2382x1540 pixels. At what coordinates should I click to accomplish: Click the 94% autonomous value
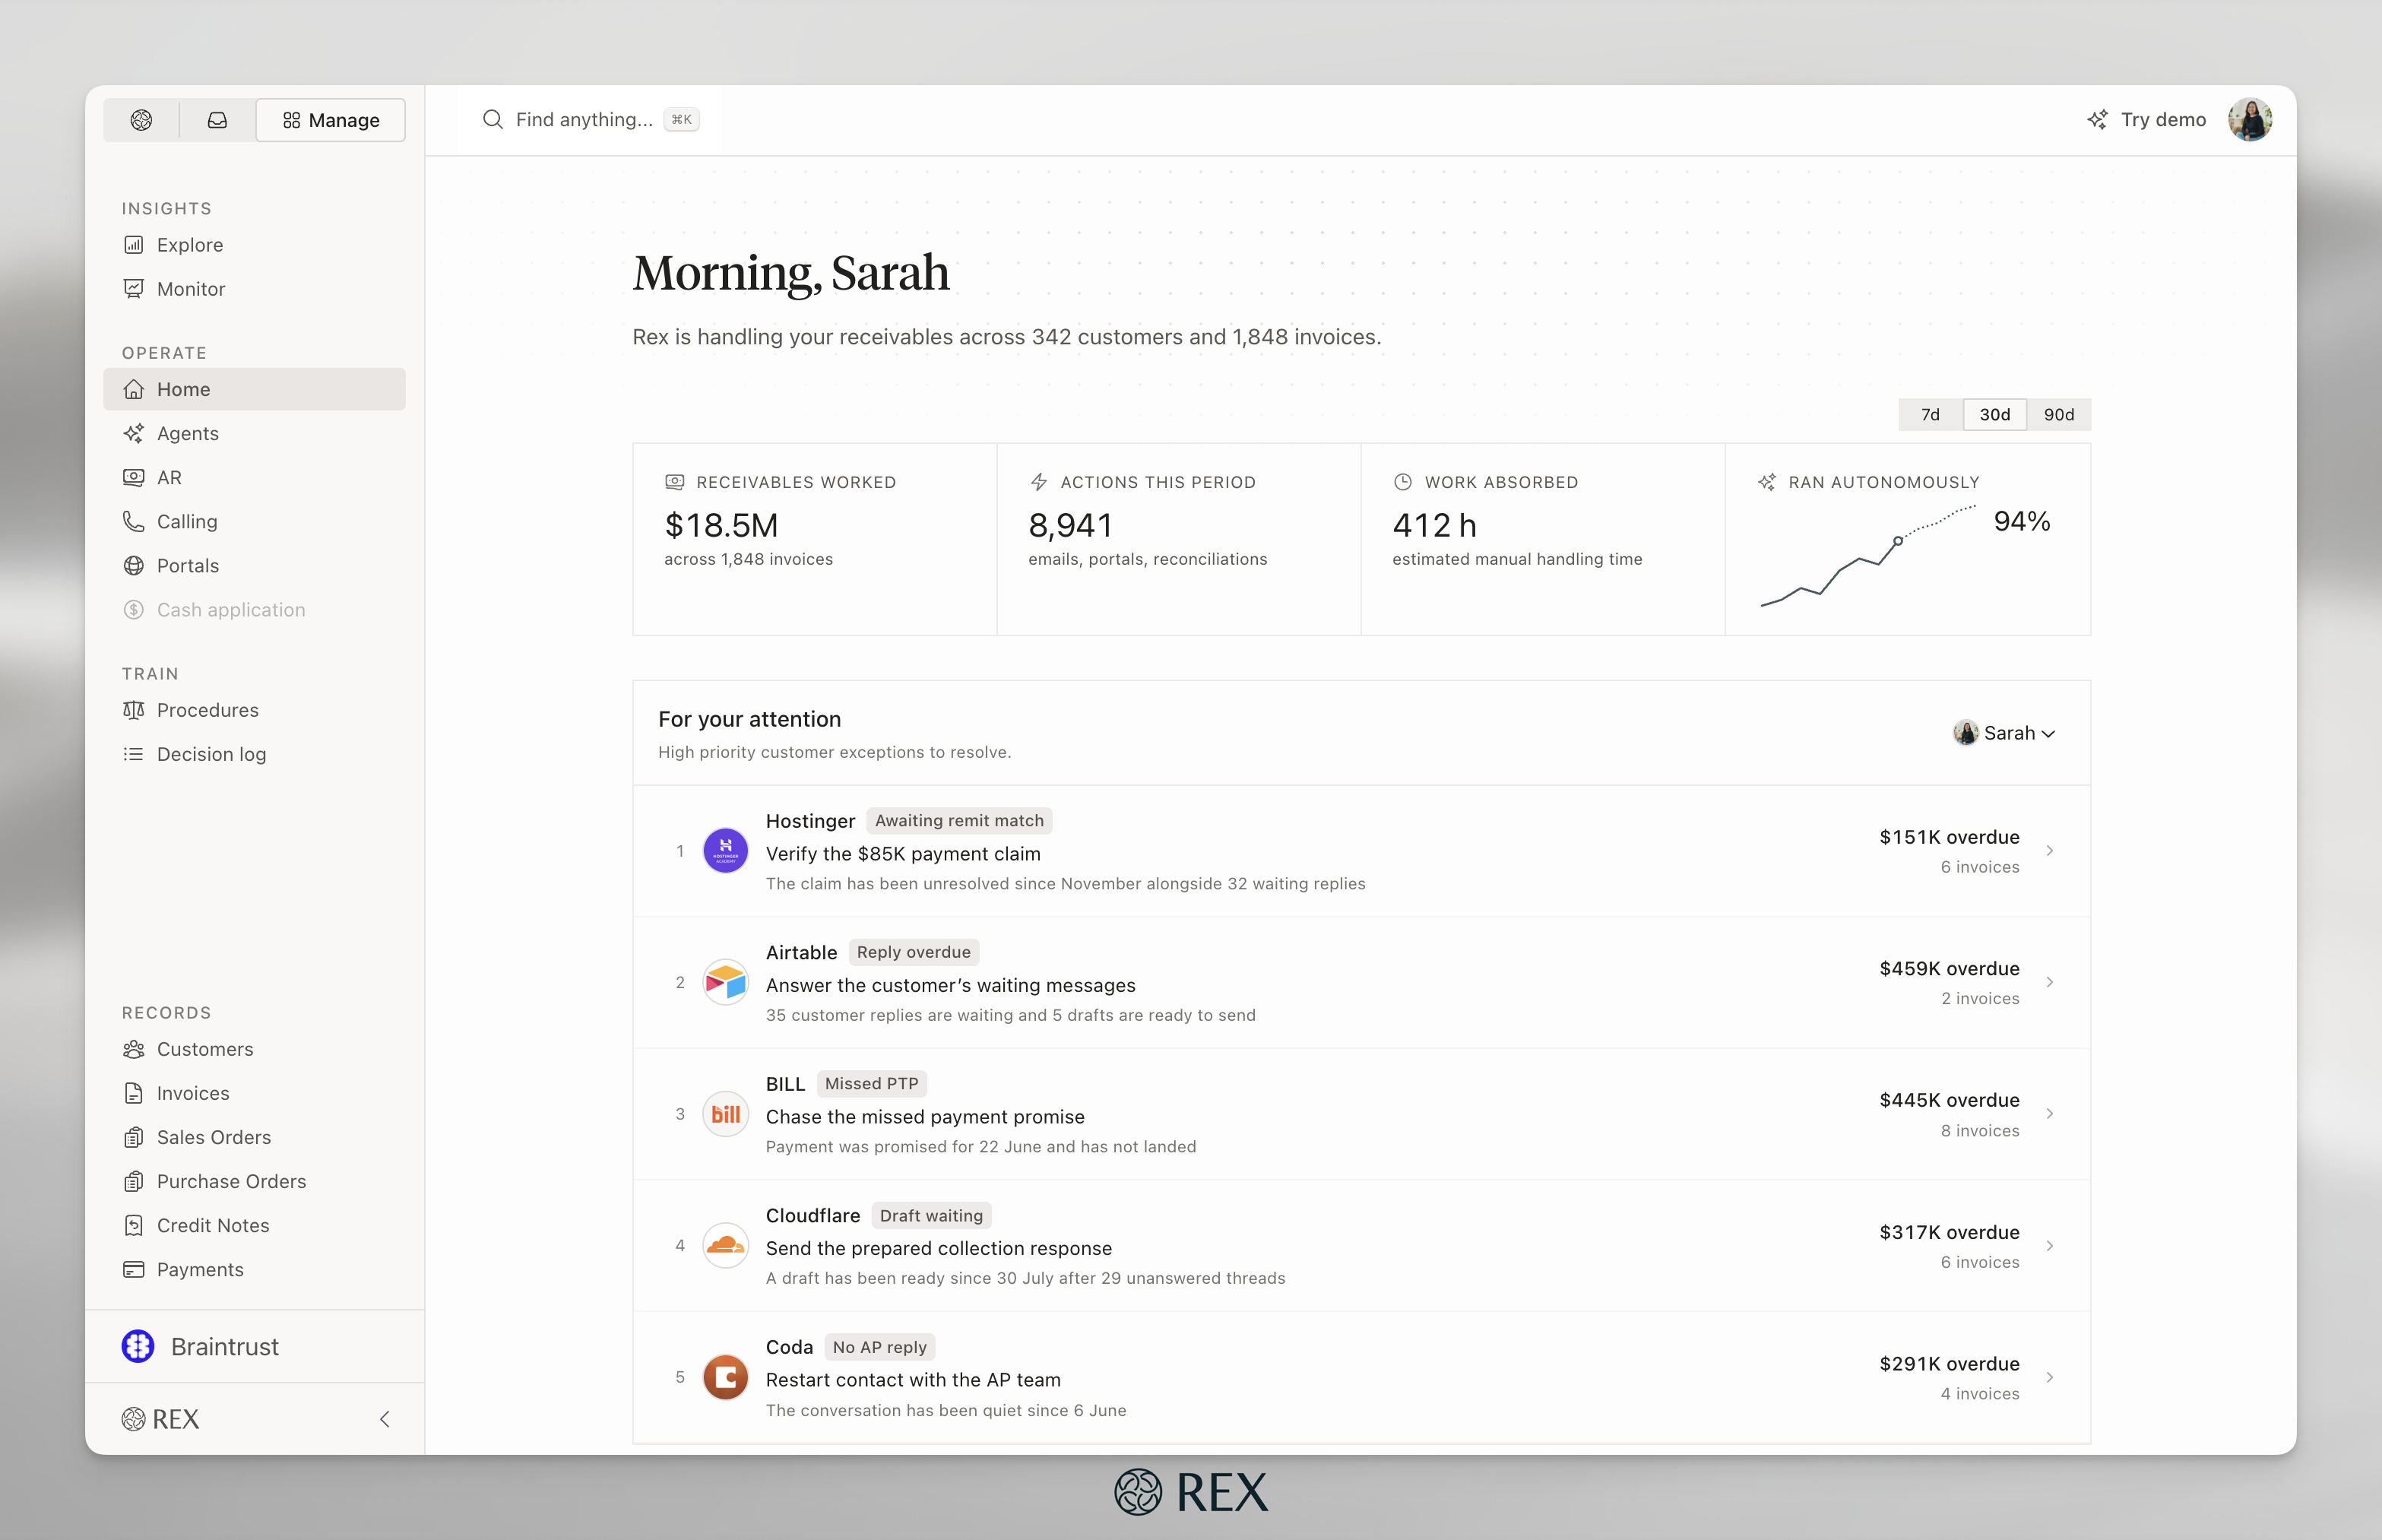(x=2022, y=522)
